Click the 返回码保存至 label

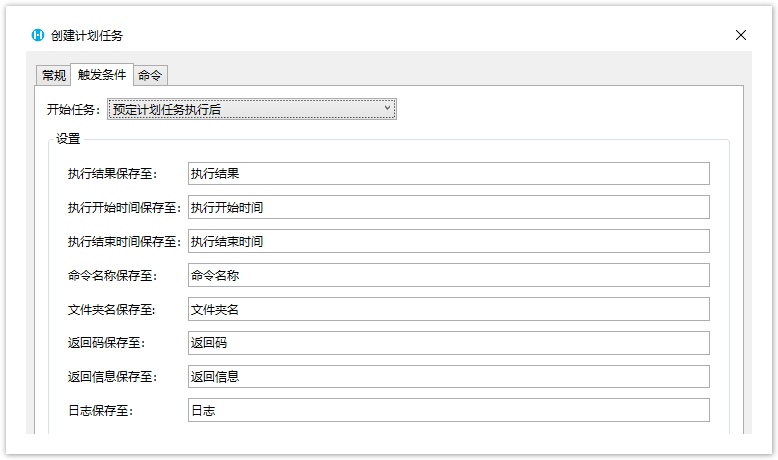(x=106, y=343)
